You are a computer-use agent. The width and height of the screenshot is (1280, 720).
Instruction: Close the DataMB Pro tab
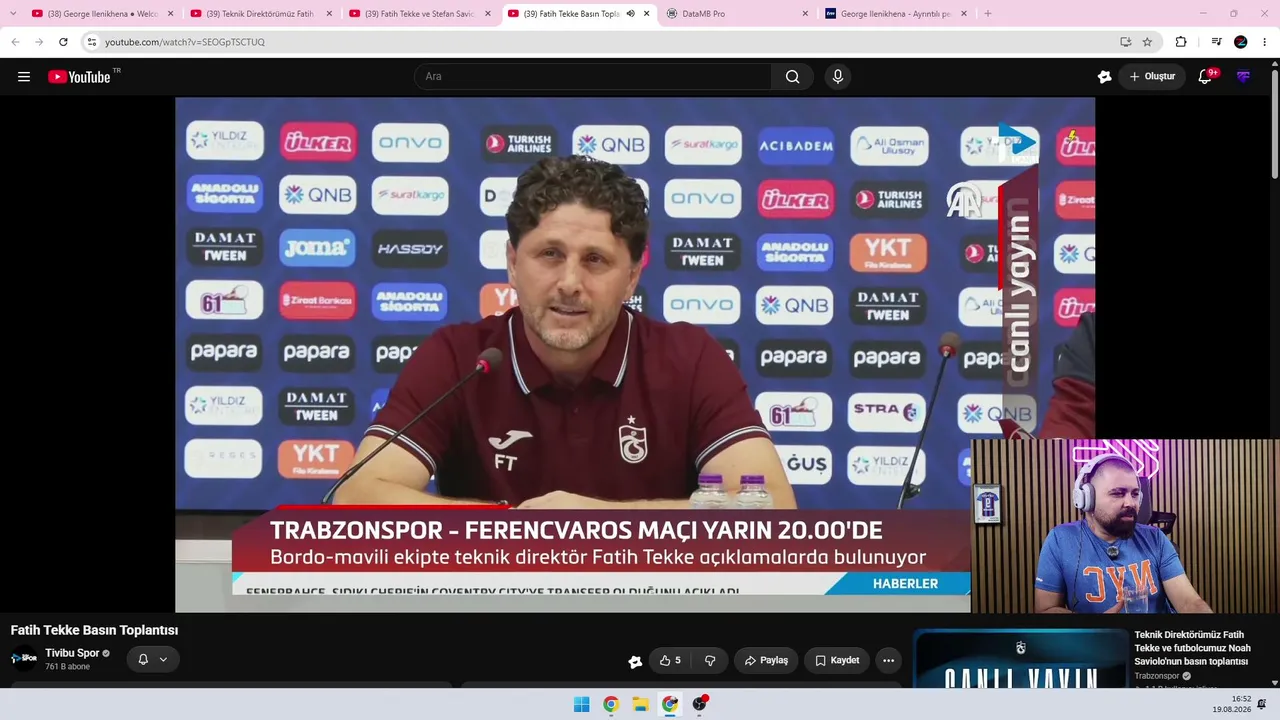click(805, 14)
